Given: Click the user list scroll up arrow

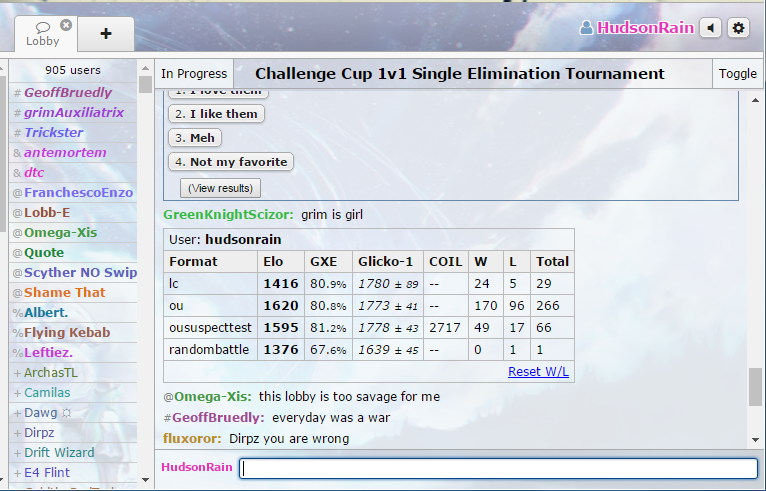Looking at the screenshot, I should click(x=145, y=68).
